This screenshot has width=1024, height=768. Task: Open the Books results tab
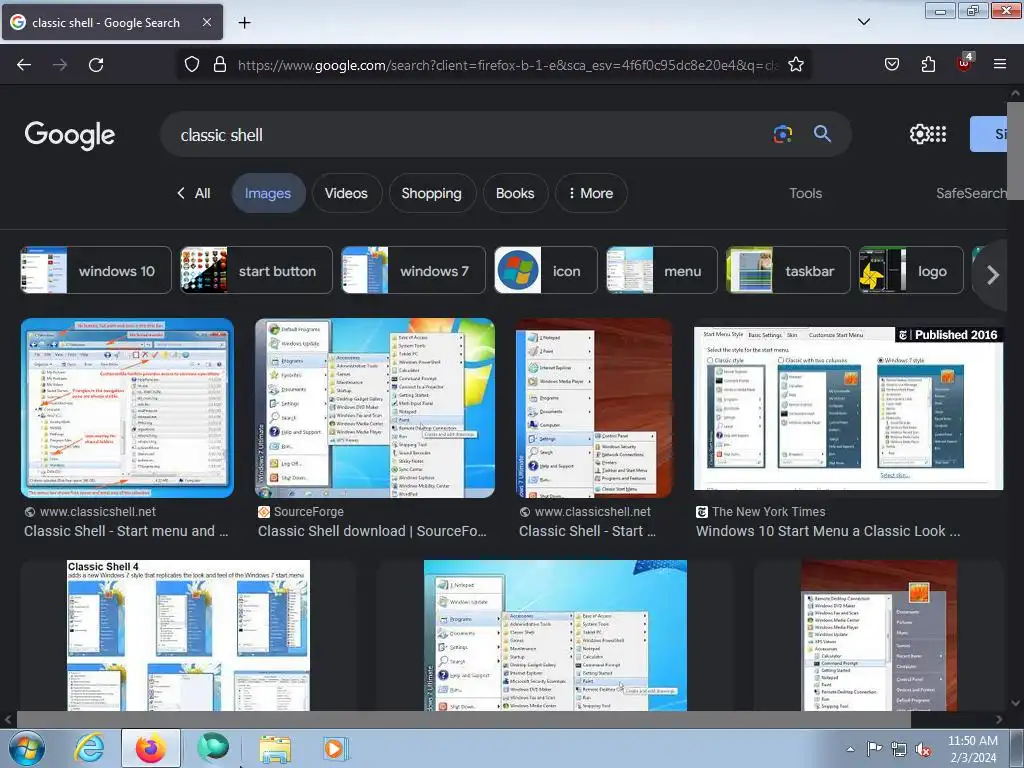pos(515,193)
